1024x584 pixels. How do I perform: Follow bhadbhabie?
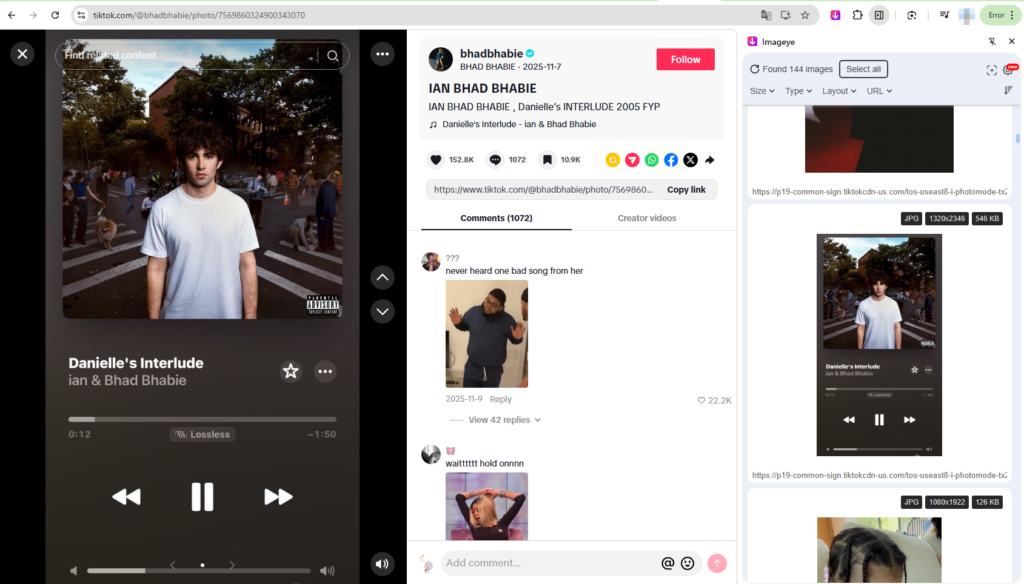(x=685, y=59)
